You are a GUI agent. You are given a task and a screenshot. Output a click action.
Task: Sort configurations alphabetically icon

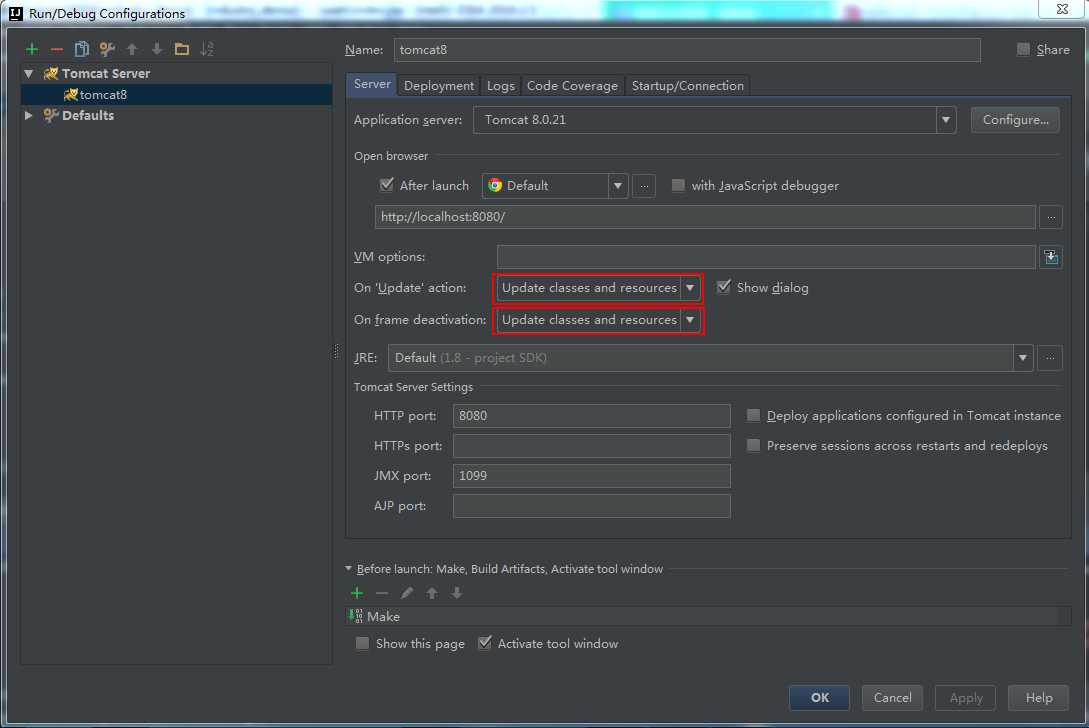pos(207,49)
